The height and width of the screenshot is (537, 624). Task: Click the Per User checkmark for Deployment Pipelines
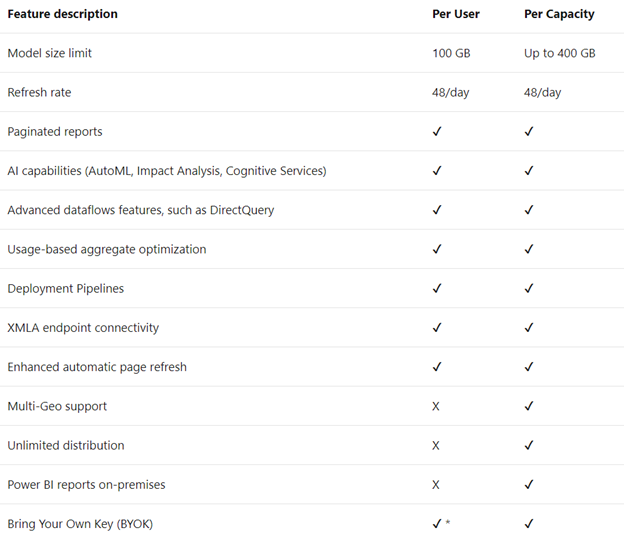[x=437, y=289]
